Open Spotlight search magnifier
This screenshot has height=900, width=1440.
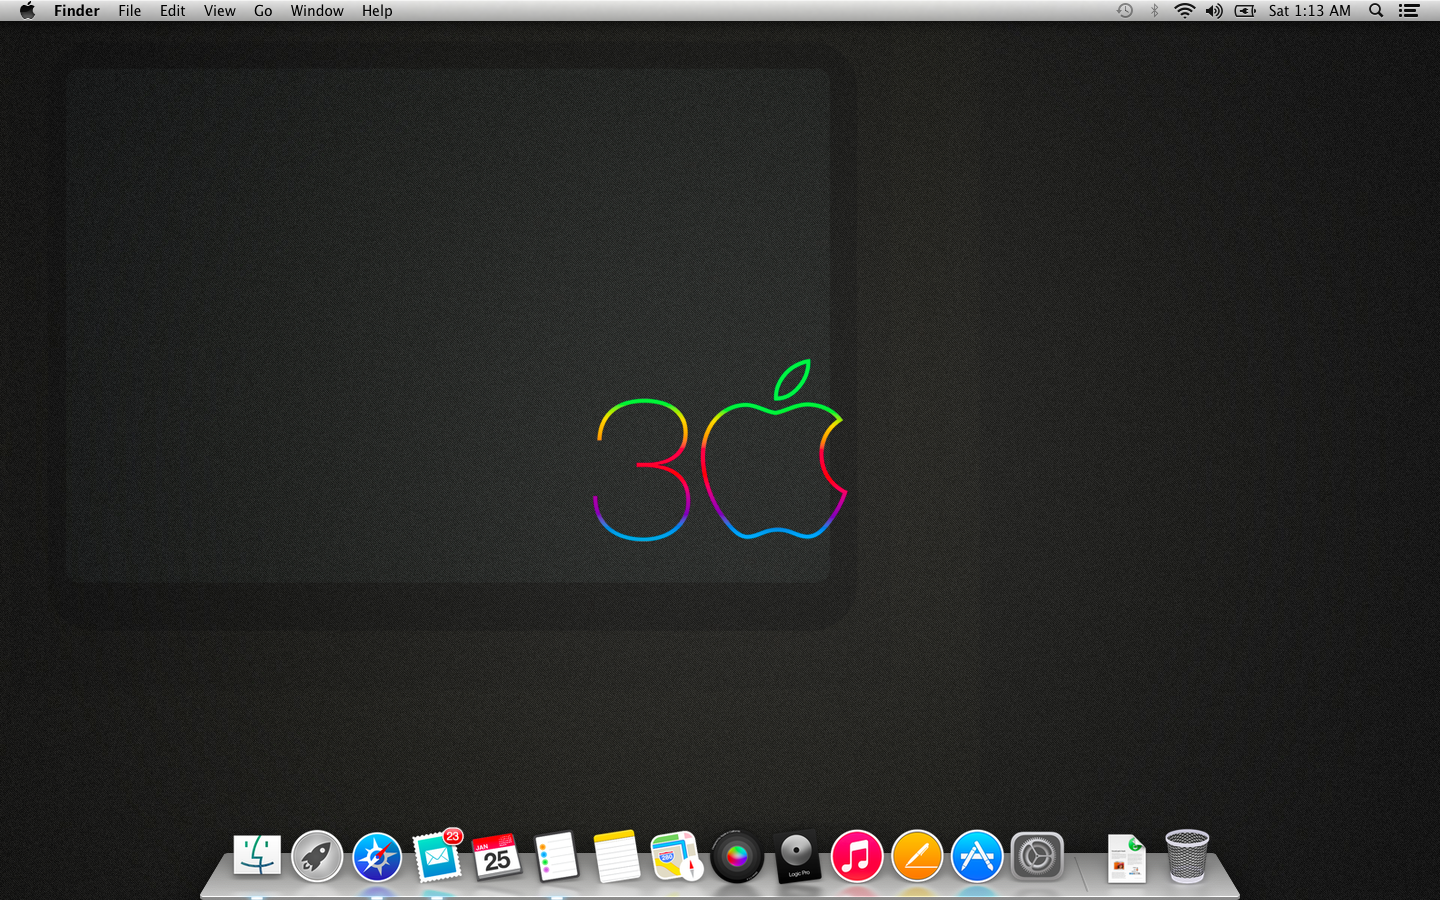(1376, 10)
